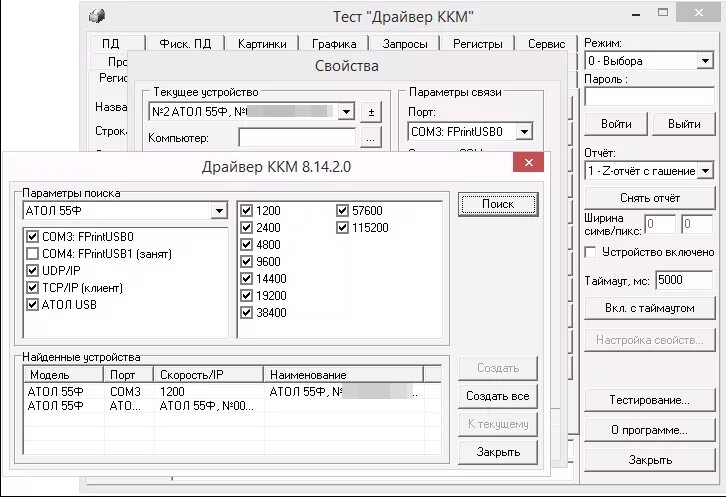Image resolution: width=726 pixels, height=497 pixels.
Task: Open the Порт COM3: FPrintUSB0 dropdown
Action: (524, 132)
